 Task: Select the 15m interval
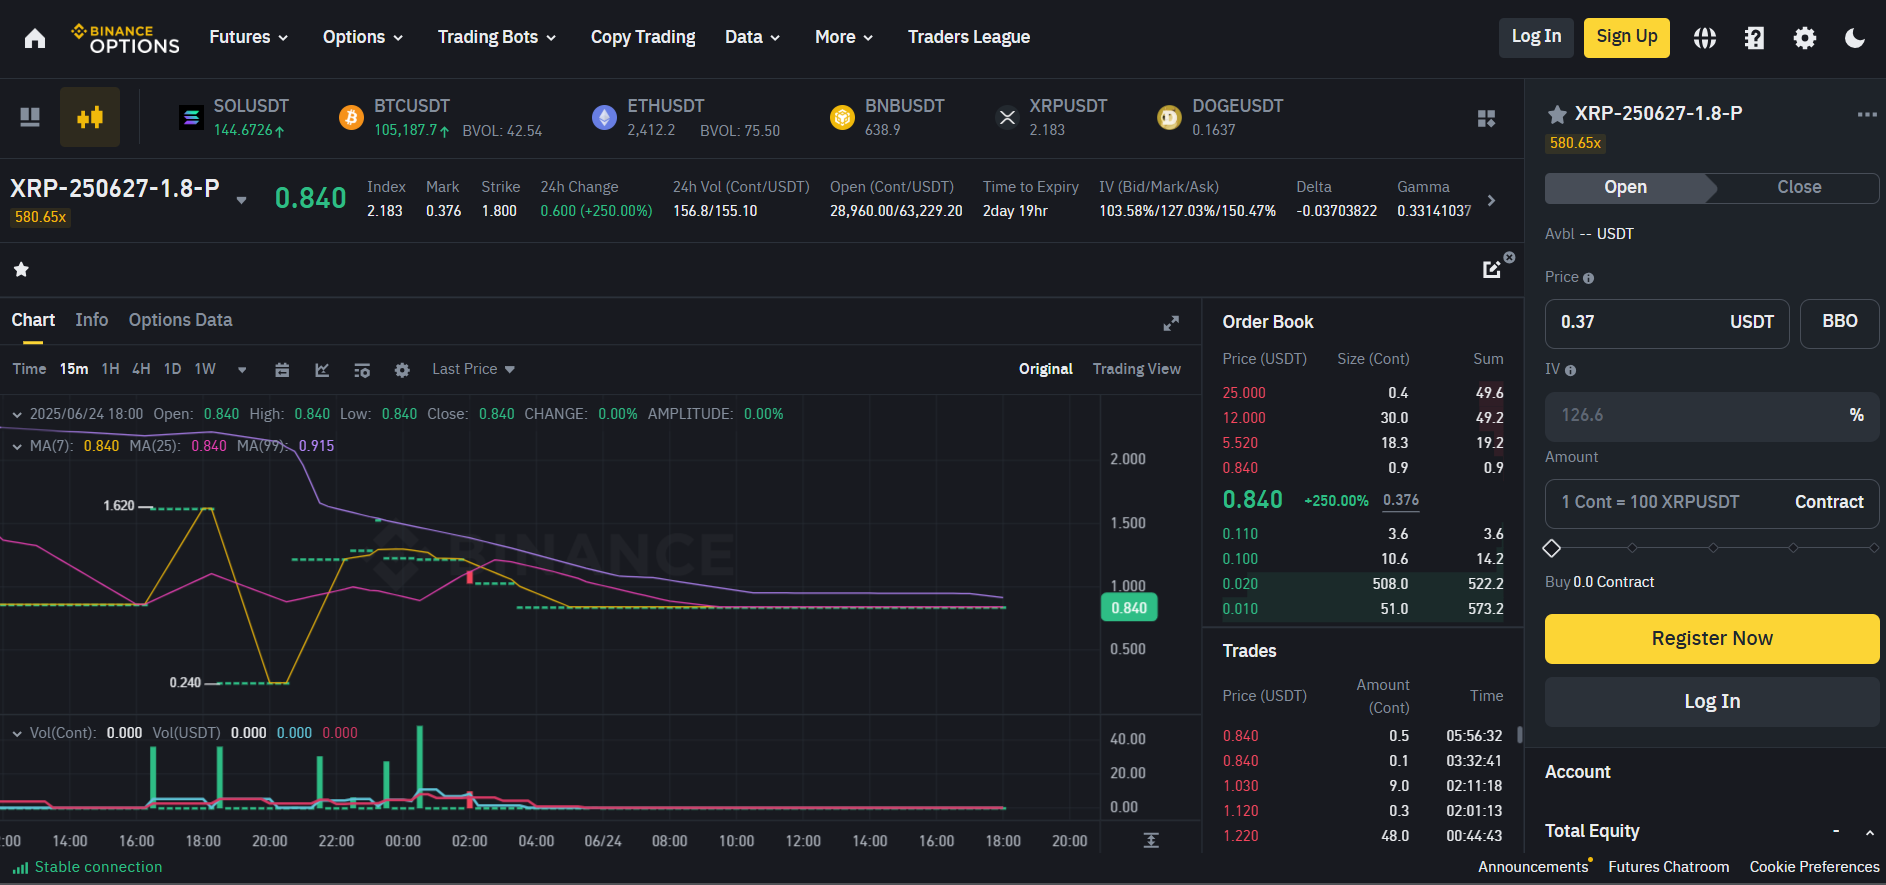click(x=74, y=369)
